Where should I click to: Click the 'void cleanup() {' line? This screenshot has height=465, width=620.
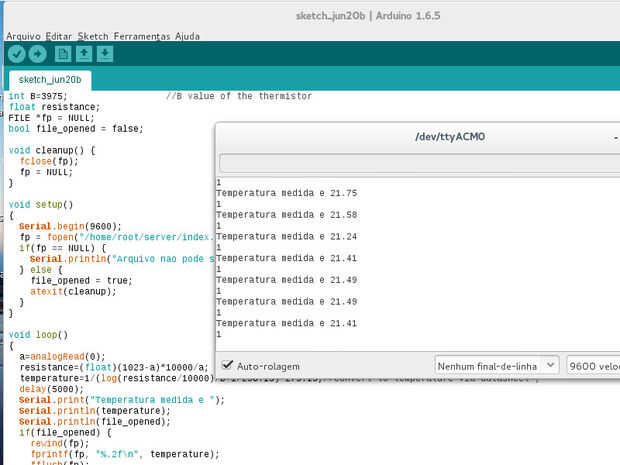click(52, 151)
